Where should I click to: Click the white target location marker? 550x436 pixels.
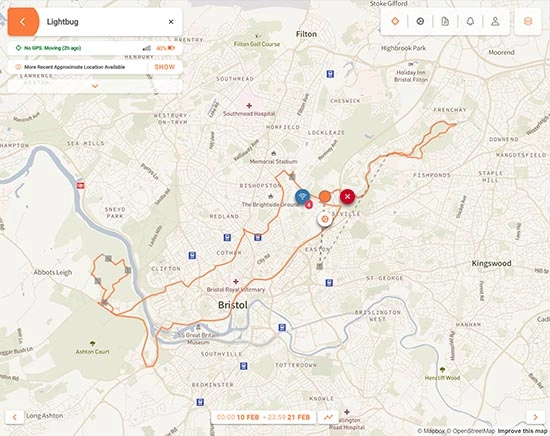tap(325, 219)
